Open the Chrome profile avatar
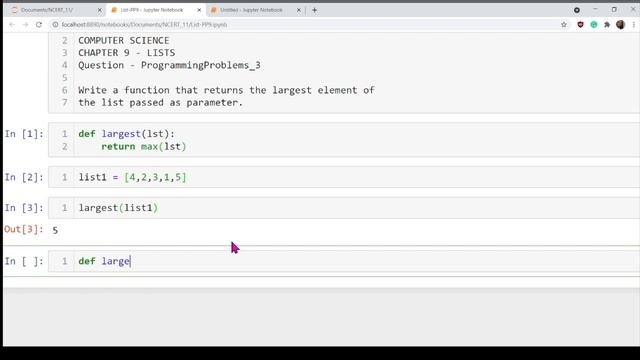Image resolution: width=640 pixels, height=360 pixels. pos(620,24)
